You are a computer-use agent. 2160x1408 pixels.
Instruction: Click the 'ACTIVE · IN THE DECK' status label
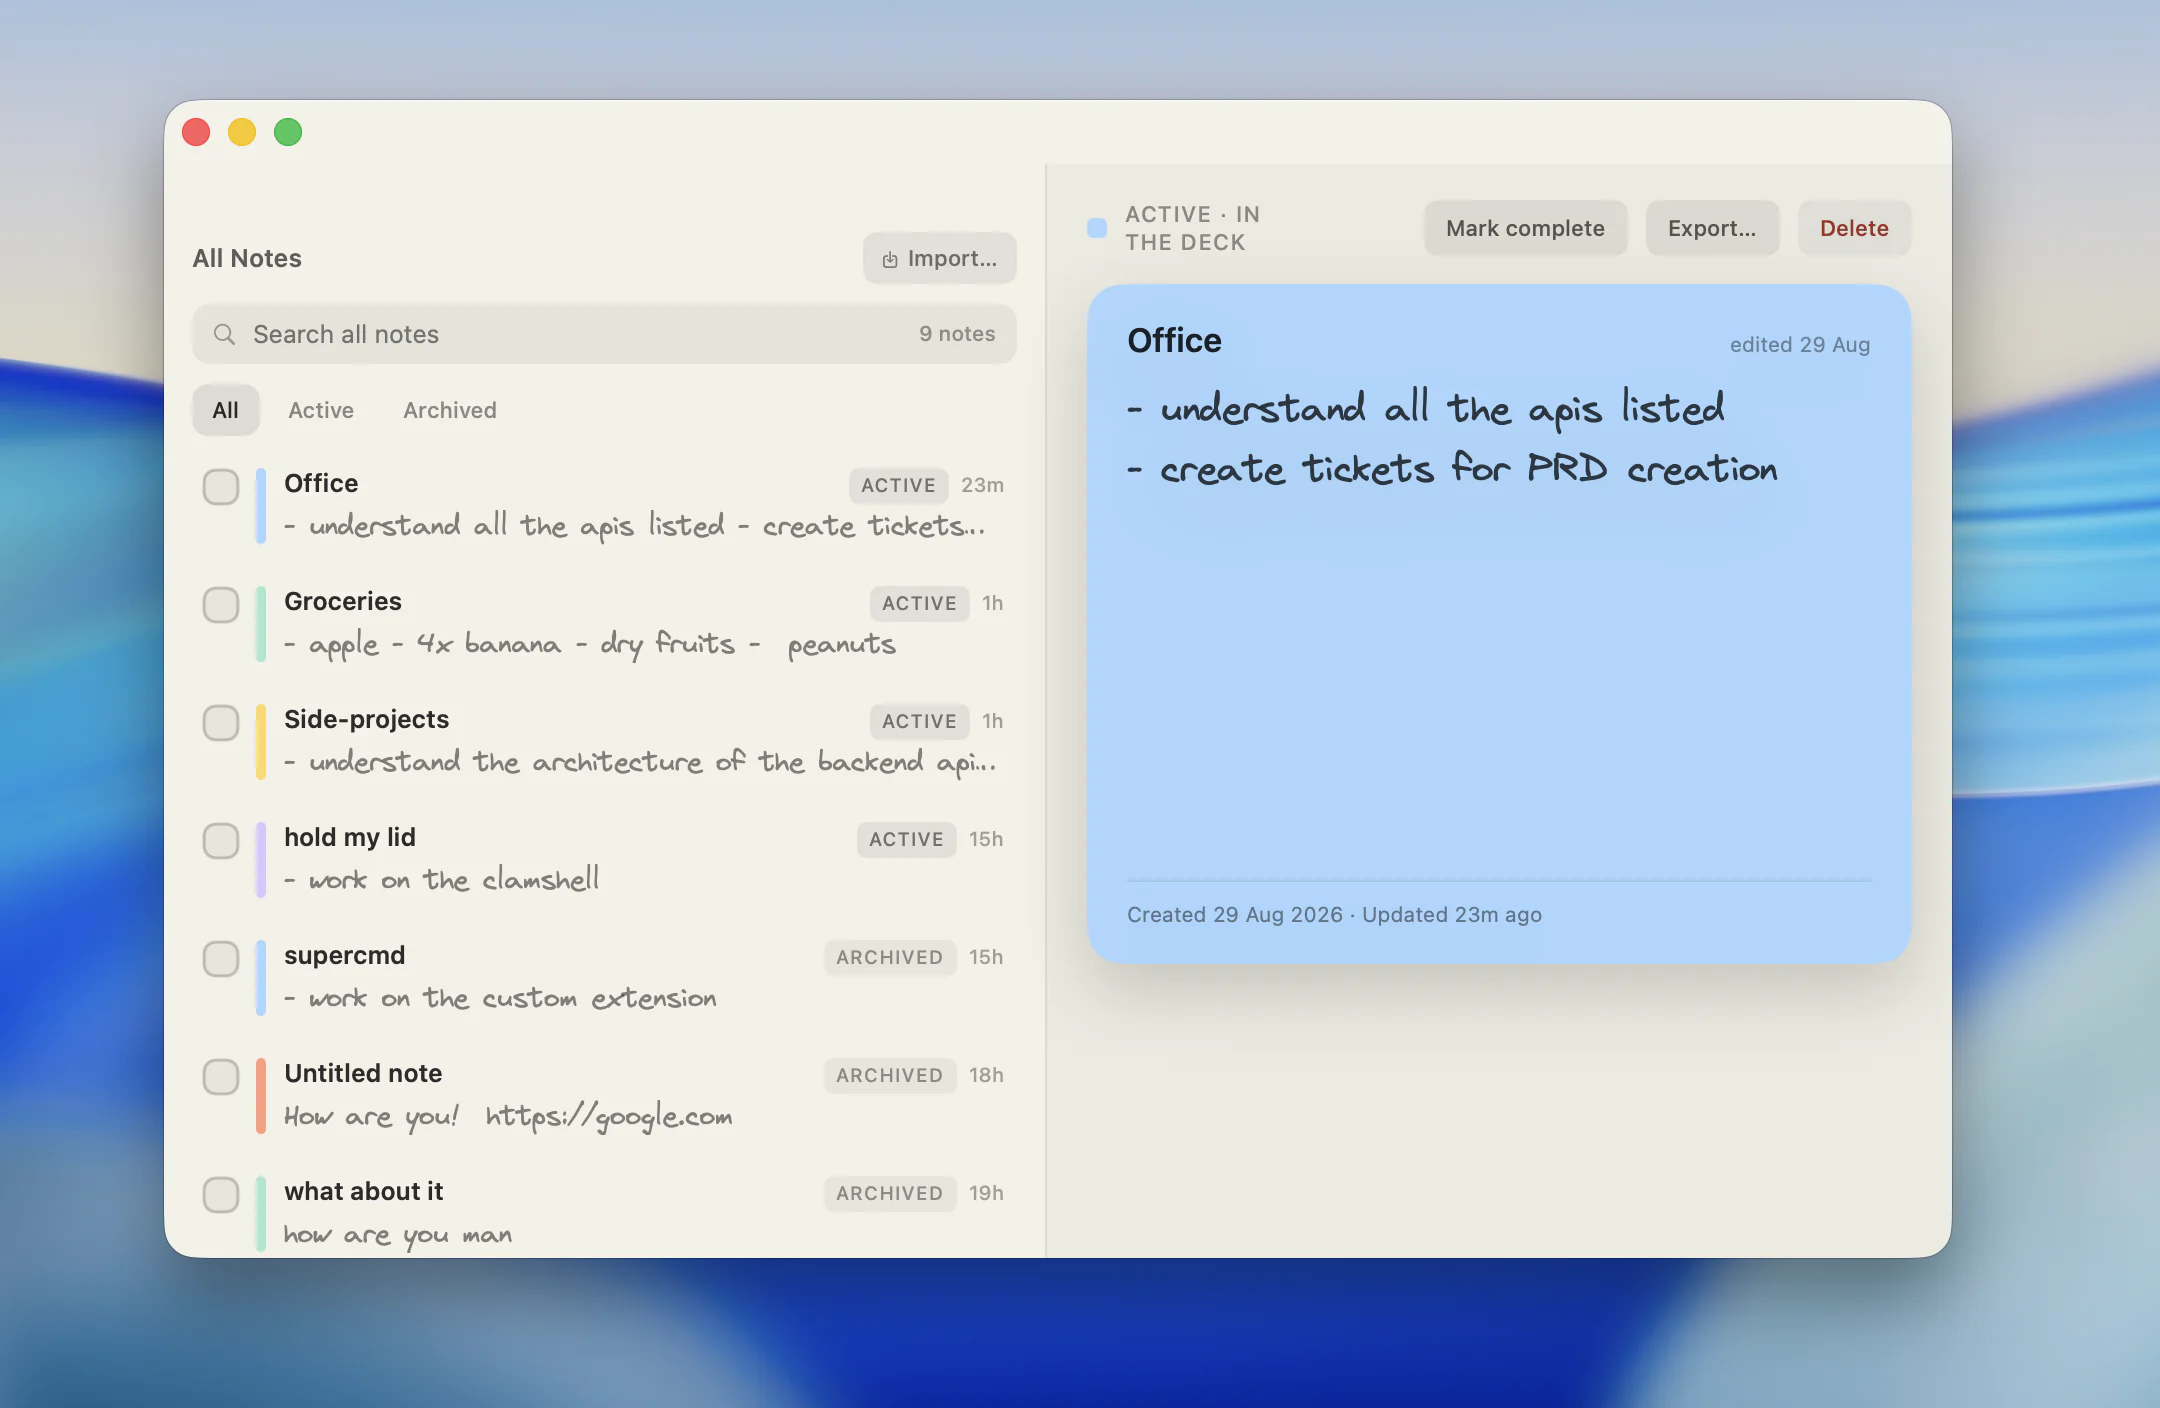tap(1193, 228)
